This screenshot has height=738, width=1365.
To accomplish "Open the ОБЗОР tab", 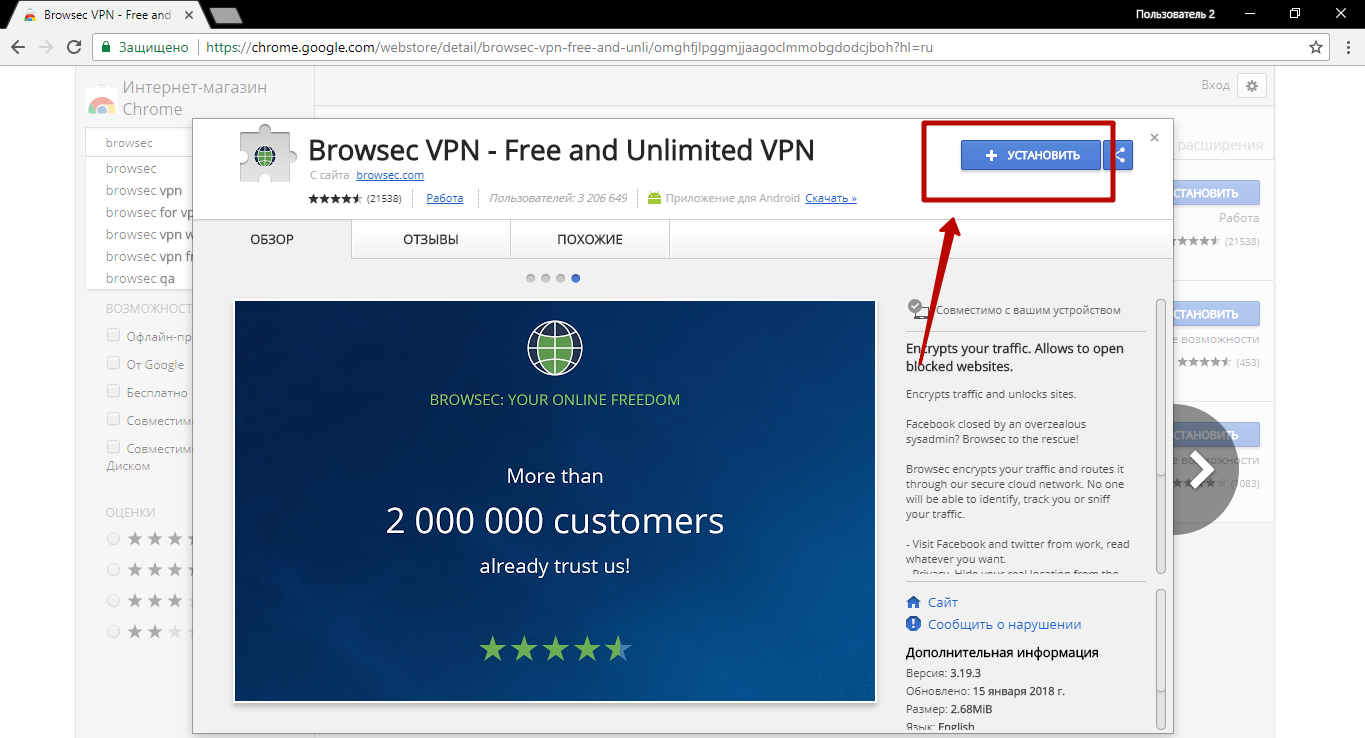I will 272,240.
